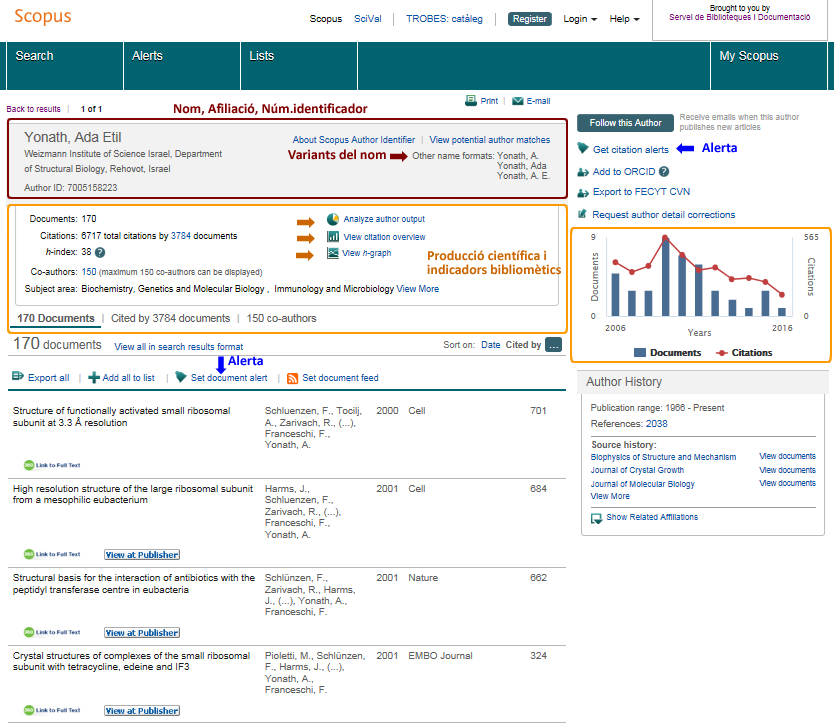Click the View citation overview chart icon

click(334, 236)
